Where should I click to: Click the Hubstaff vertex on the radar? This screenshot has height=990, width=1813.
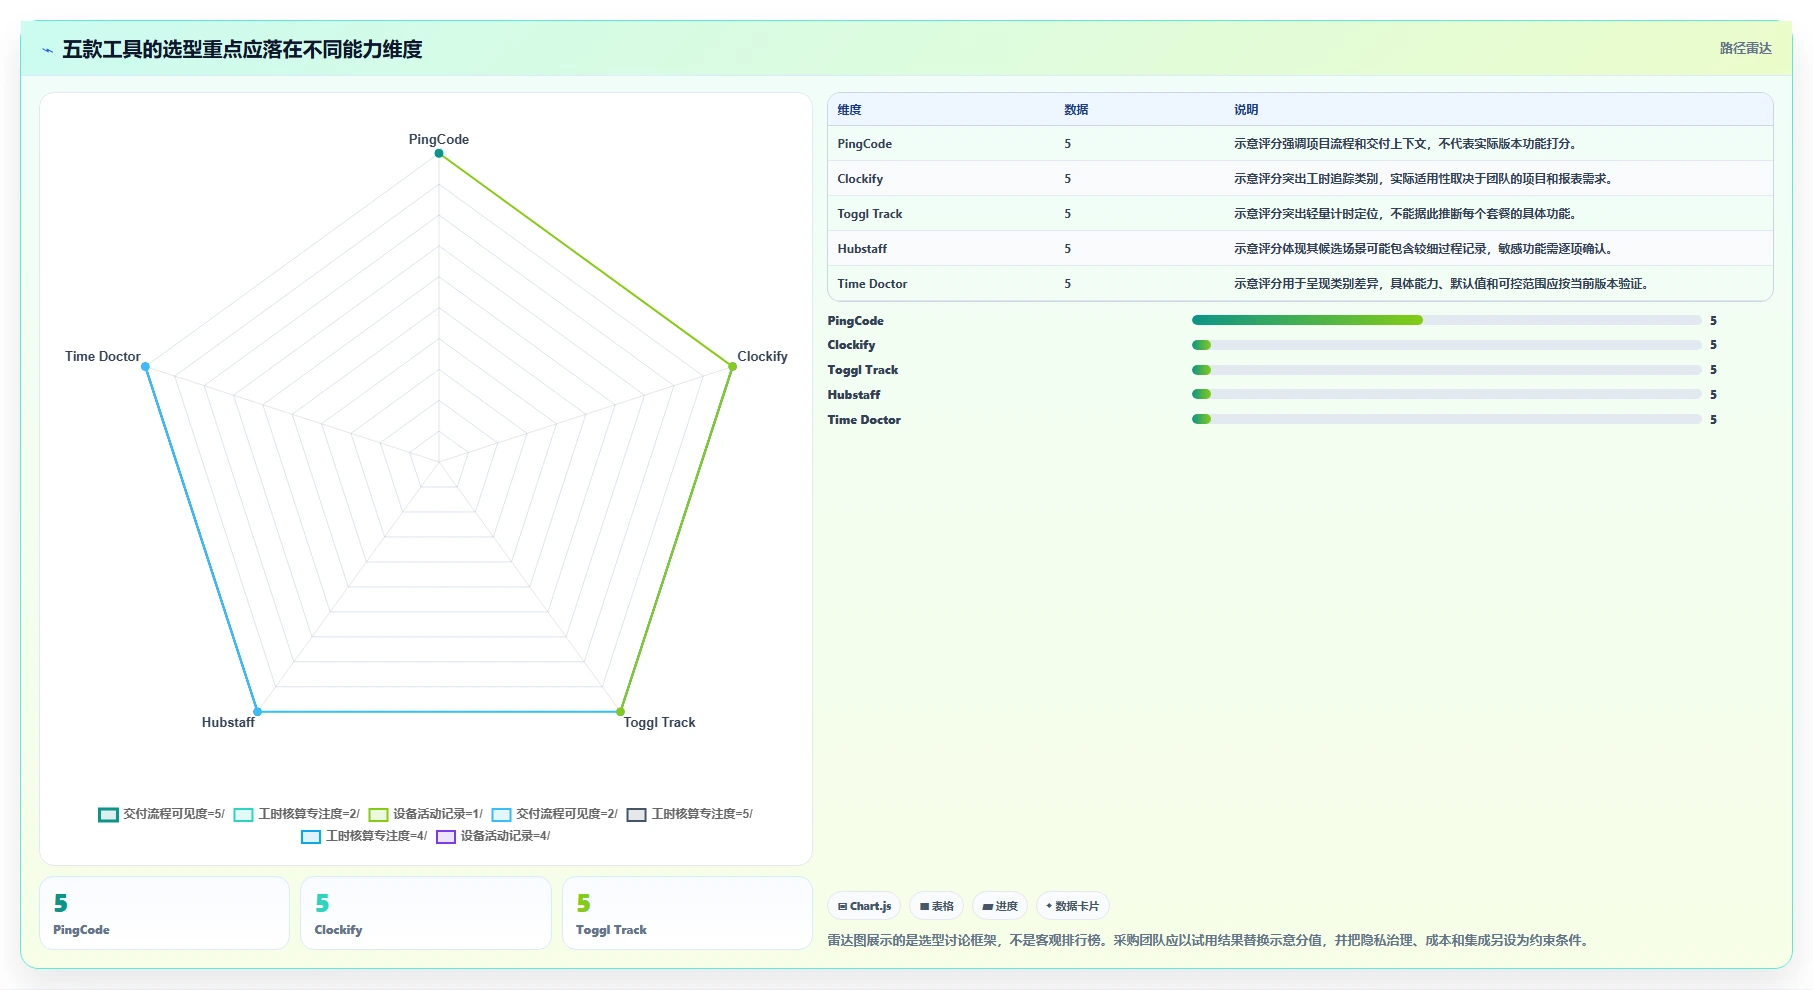pos(257,712)
